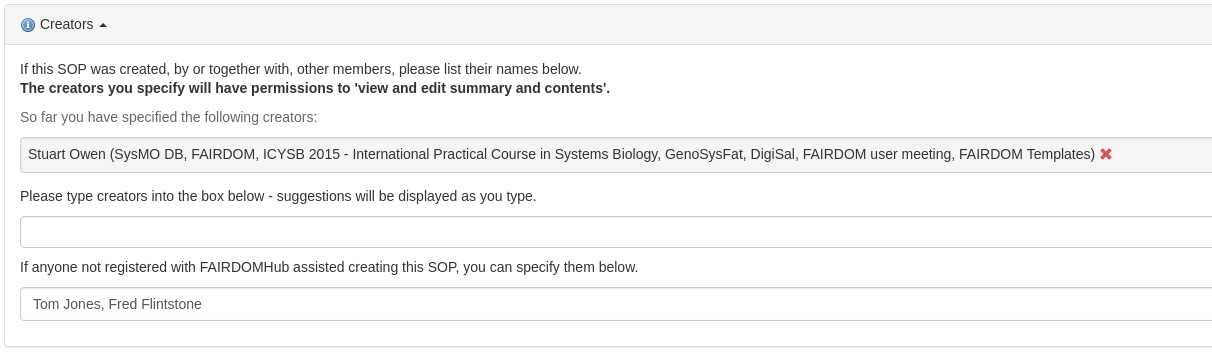Click the 'not registered with FAIRDOMHub' instruction text
1212x361 pixels.
pos(329,267)
